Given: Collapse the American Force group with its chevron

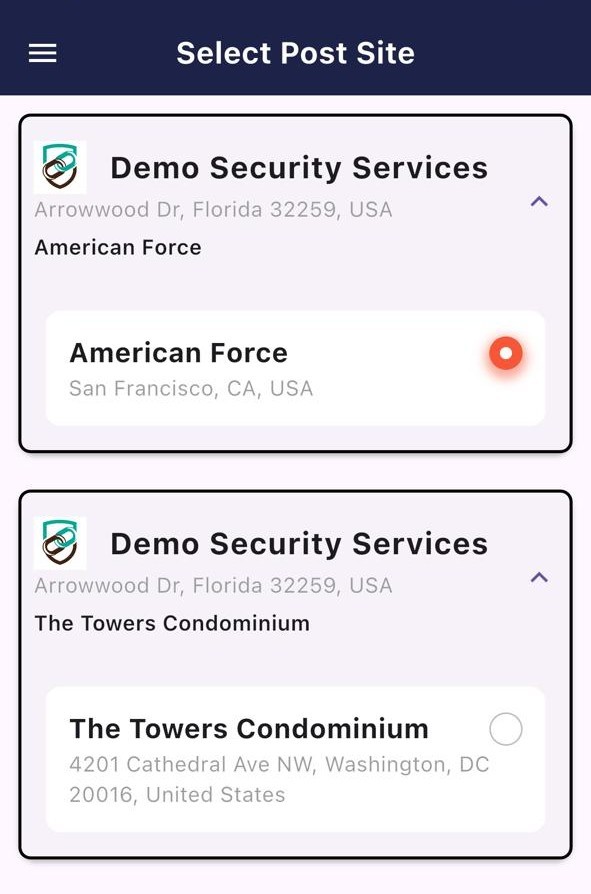Looking at the screenshot, I should pos(539,201).
